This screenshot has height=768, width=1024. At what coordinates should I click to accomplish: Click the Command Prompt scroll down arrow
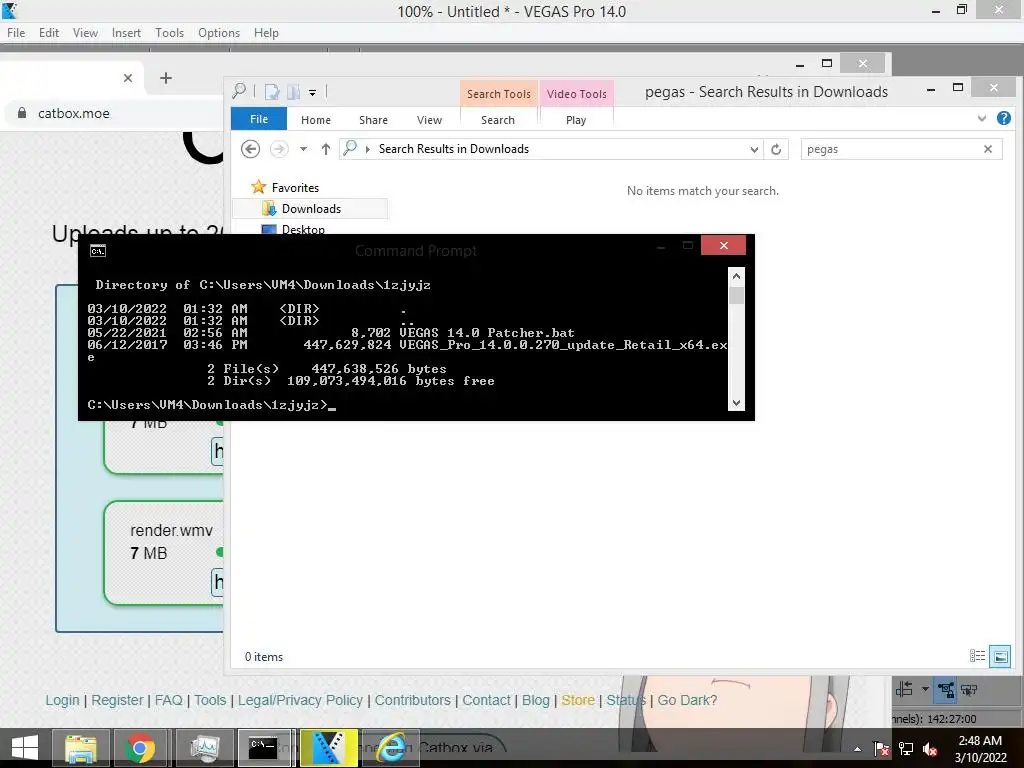(737, 403)
